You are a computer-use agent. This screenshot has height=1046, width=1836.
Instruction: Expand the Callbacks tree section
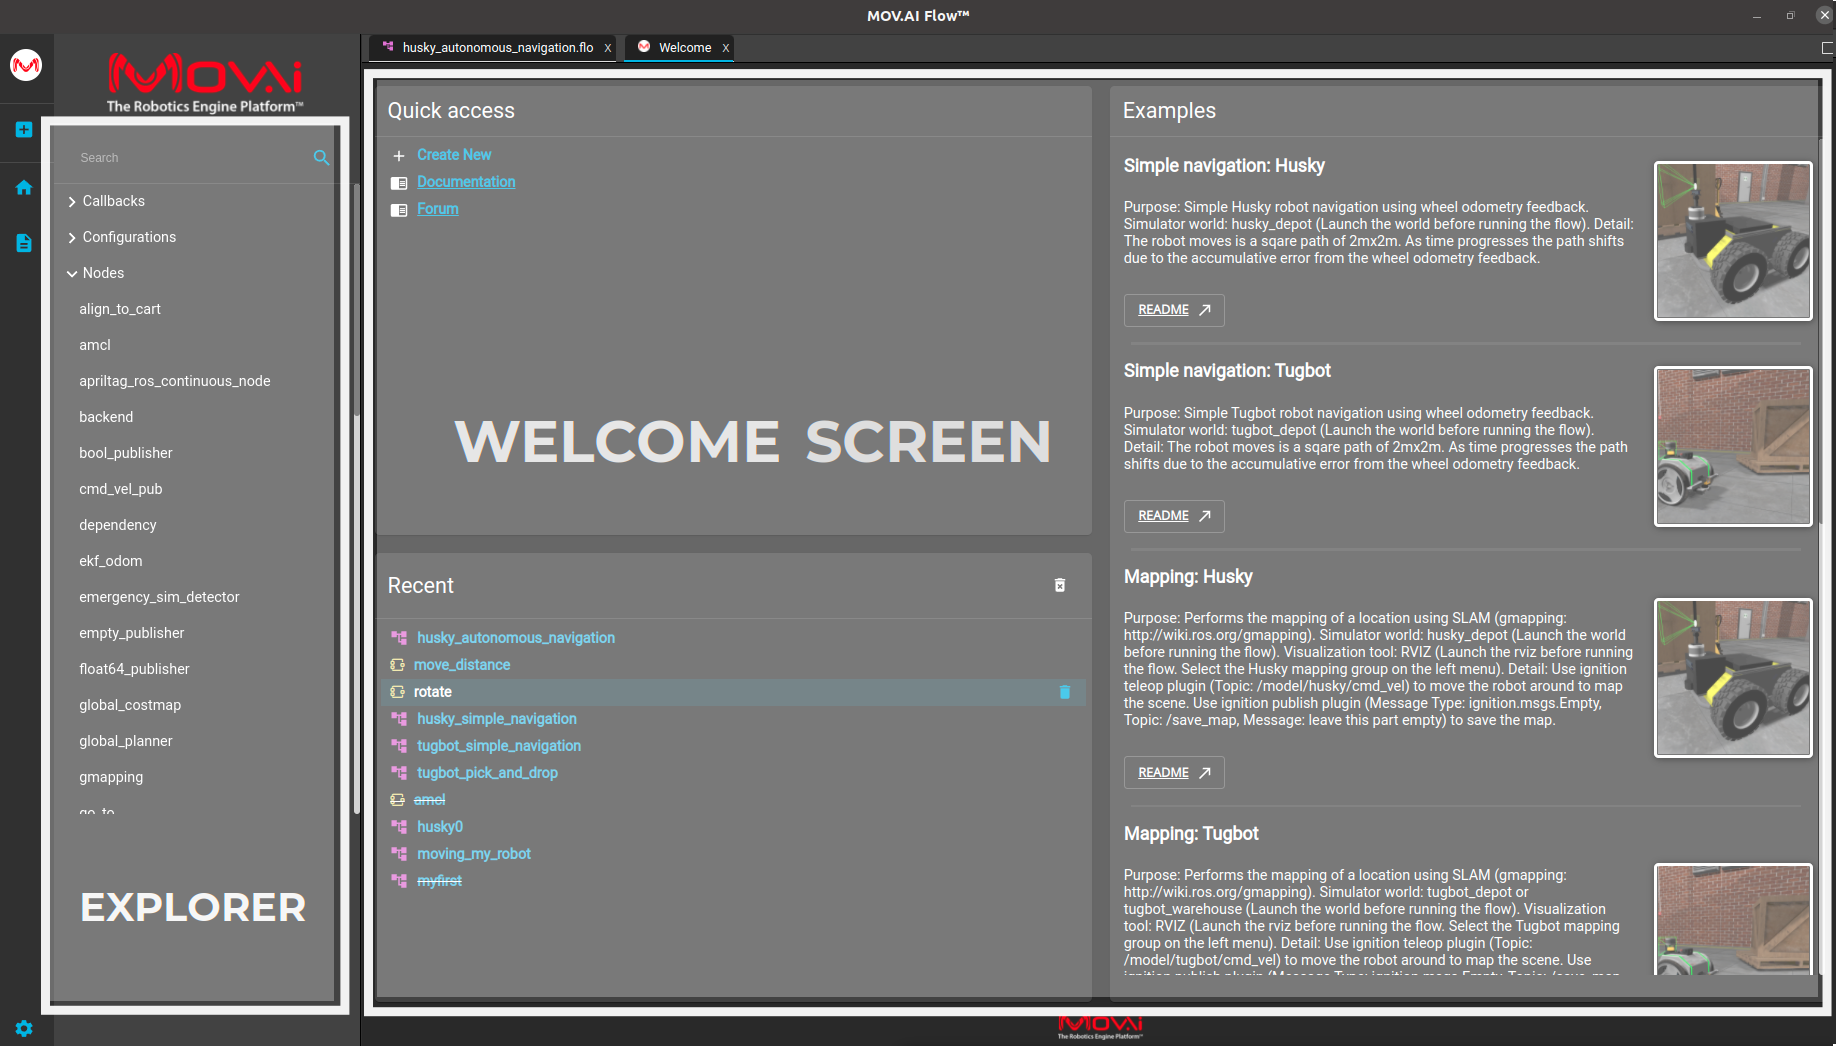pos(72,202)
